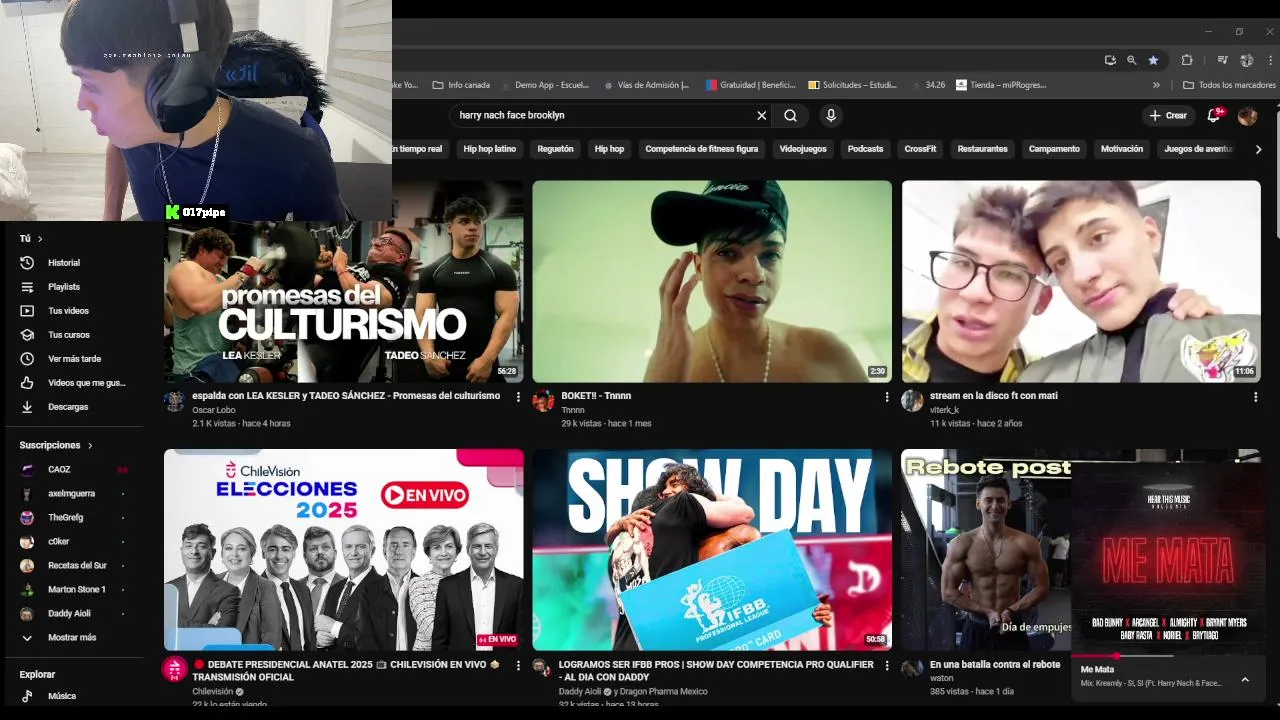The width and height of the screenshot is (1280, 720).
Task: Select the Campamento chip
Action: pyautogui.click(x=1054, y=149)
